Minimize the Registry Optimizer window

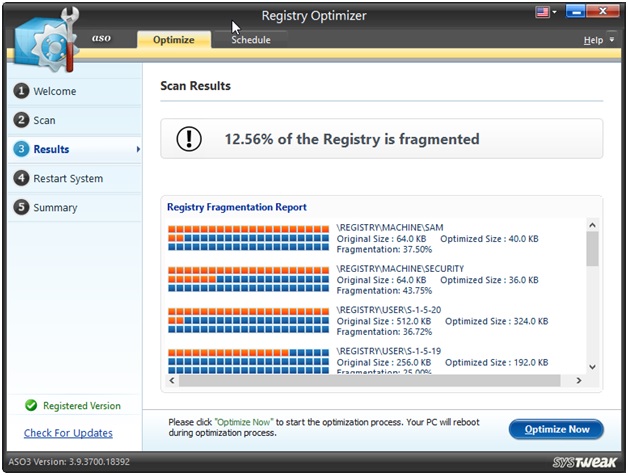click(576, 11)
